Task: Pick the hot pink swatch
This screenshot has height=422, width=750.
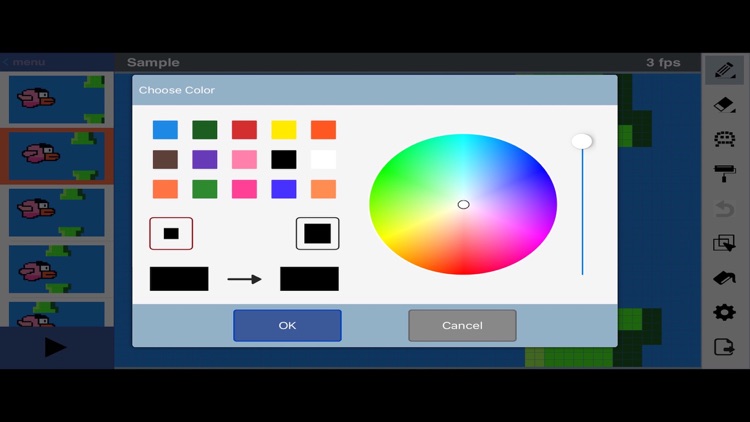Action: click(244, 189)
